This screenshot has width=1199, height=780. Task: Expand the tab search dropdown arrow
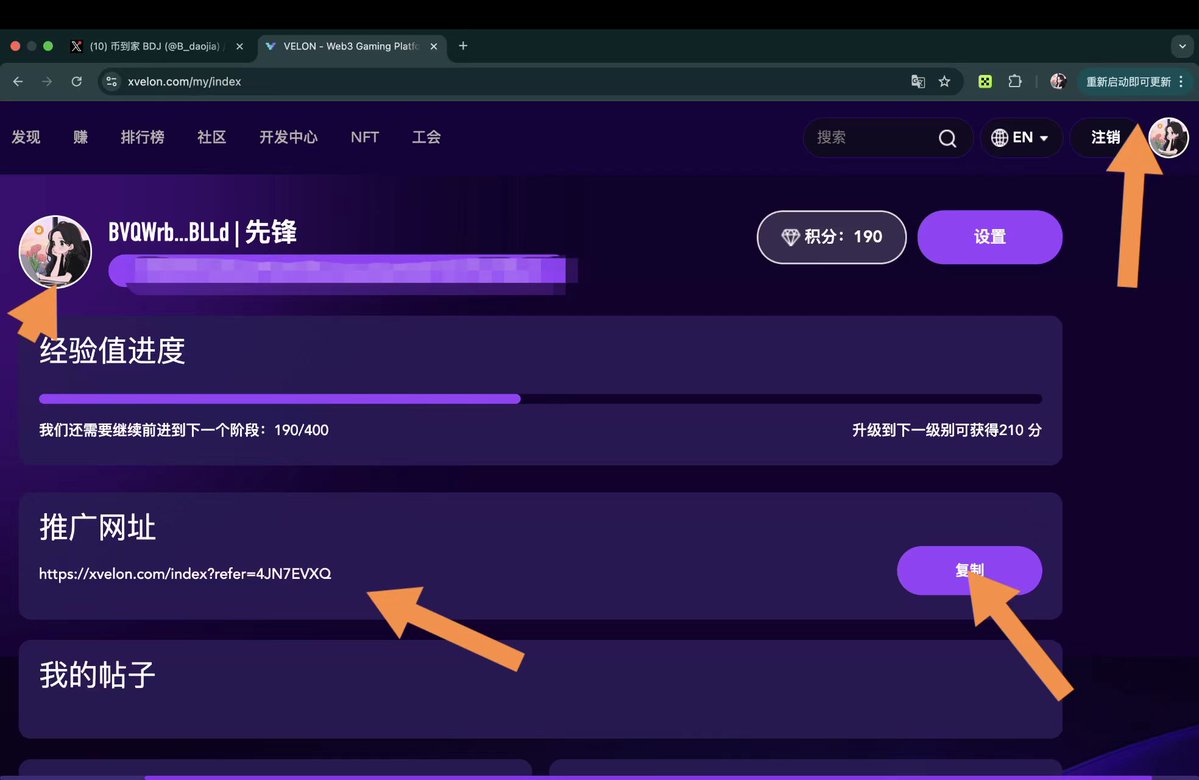1182,46
